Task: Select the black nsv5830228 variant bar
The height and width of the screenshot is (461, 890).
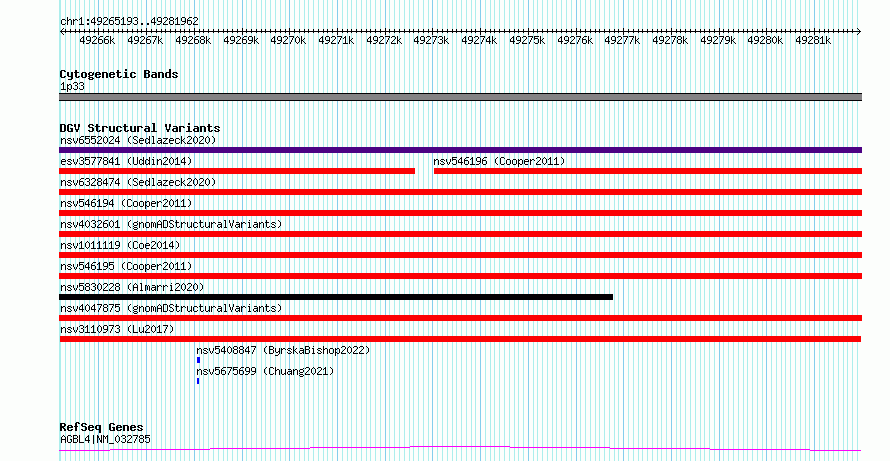Action: [x=336, y=297]
